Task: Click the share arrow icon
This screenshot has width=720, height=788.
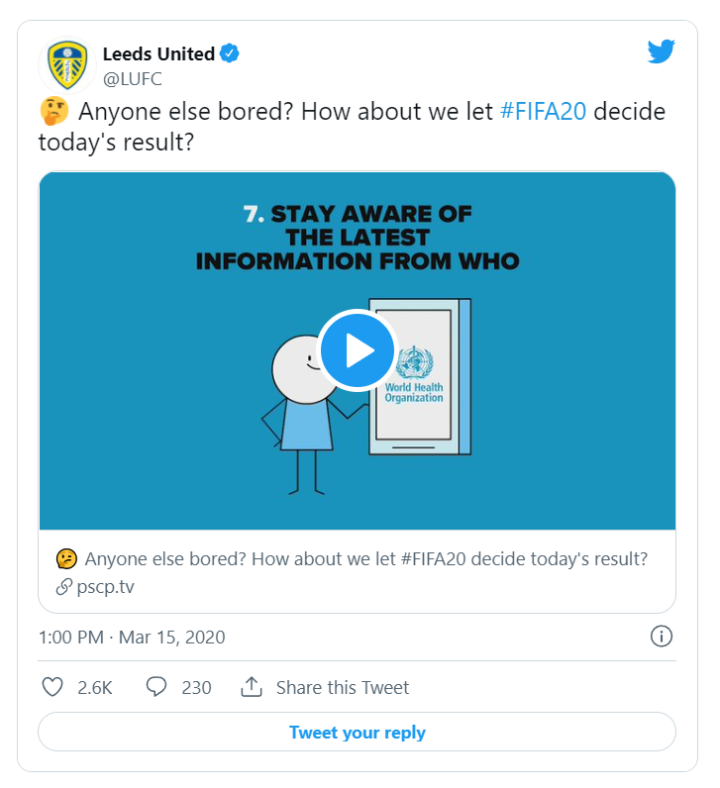Action: pos(251,687)
